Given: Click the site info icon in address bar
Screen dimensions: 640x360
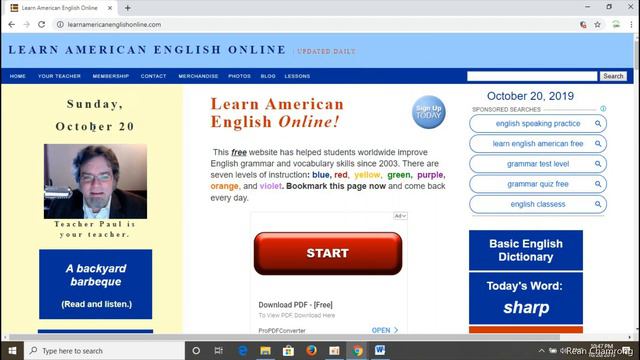Looking at the screenshot, I should (x=60, y=24).
